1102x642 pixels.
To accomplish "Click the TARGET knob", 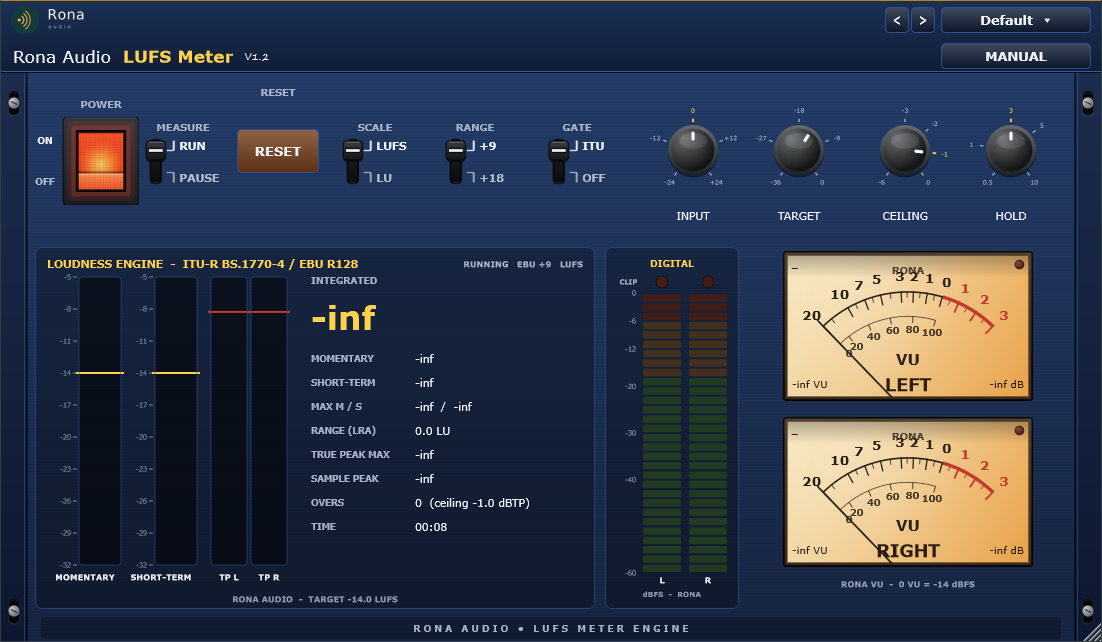I will [799, 150].
